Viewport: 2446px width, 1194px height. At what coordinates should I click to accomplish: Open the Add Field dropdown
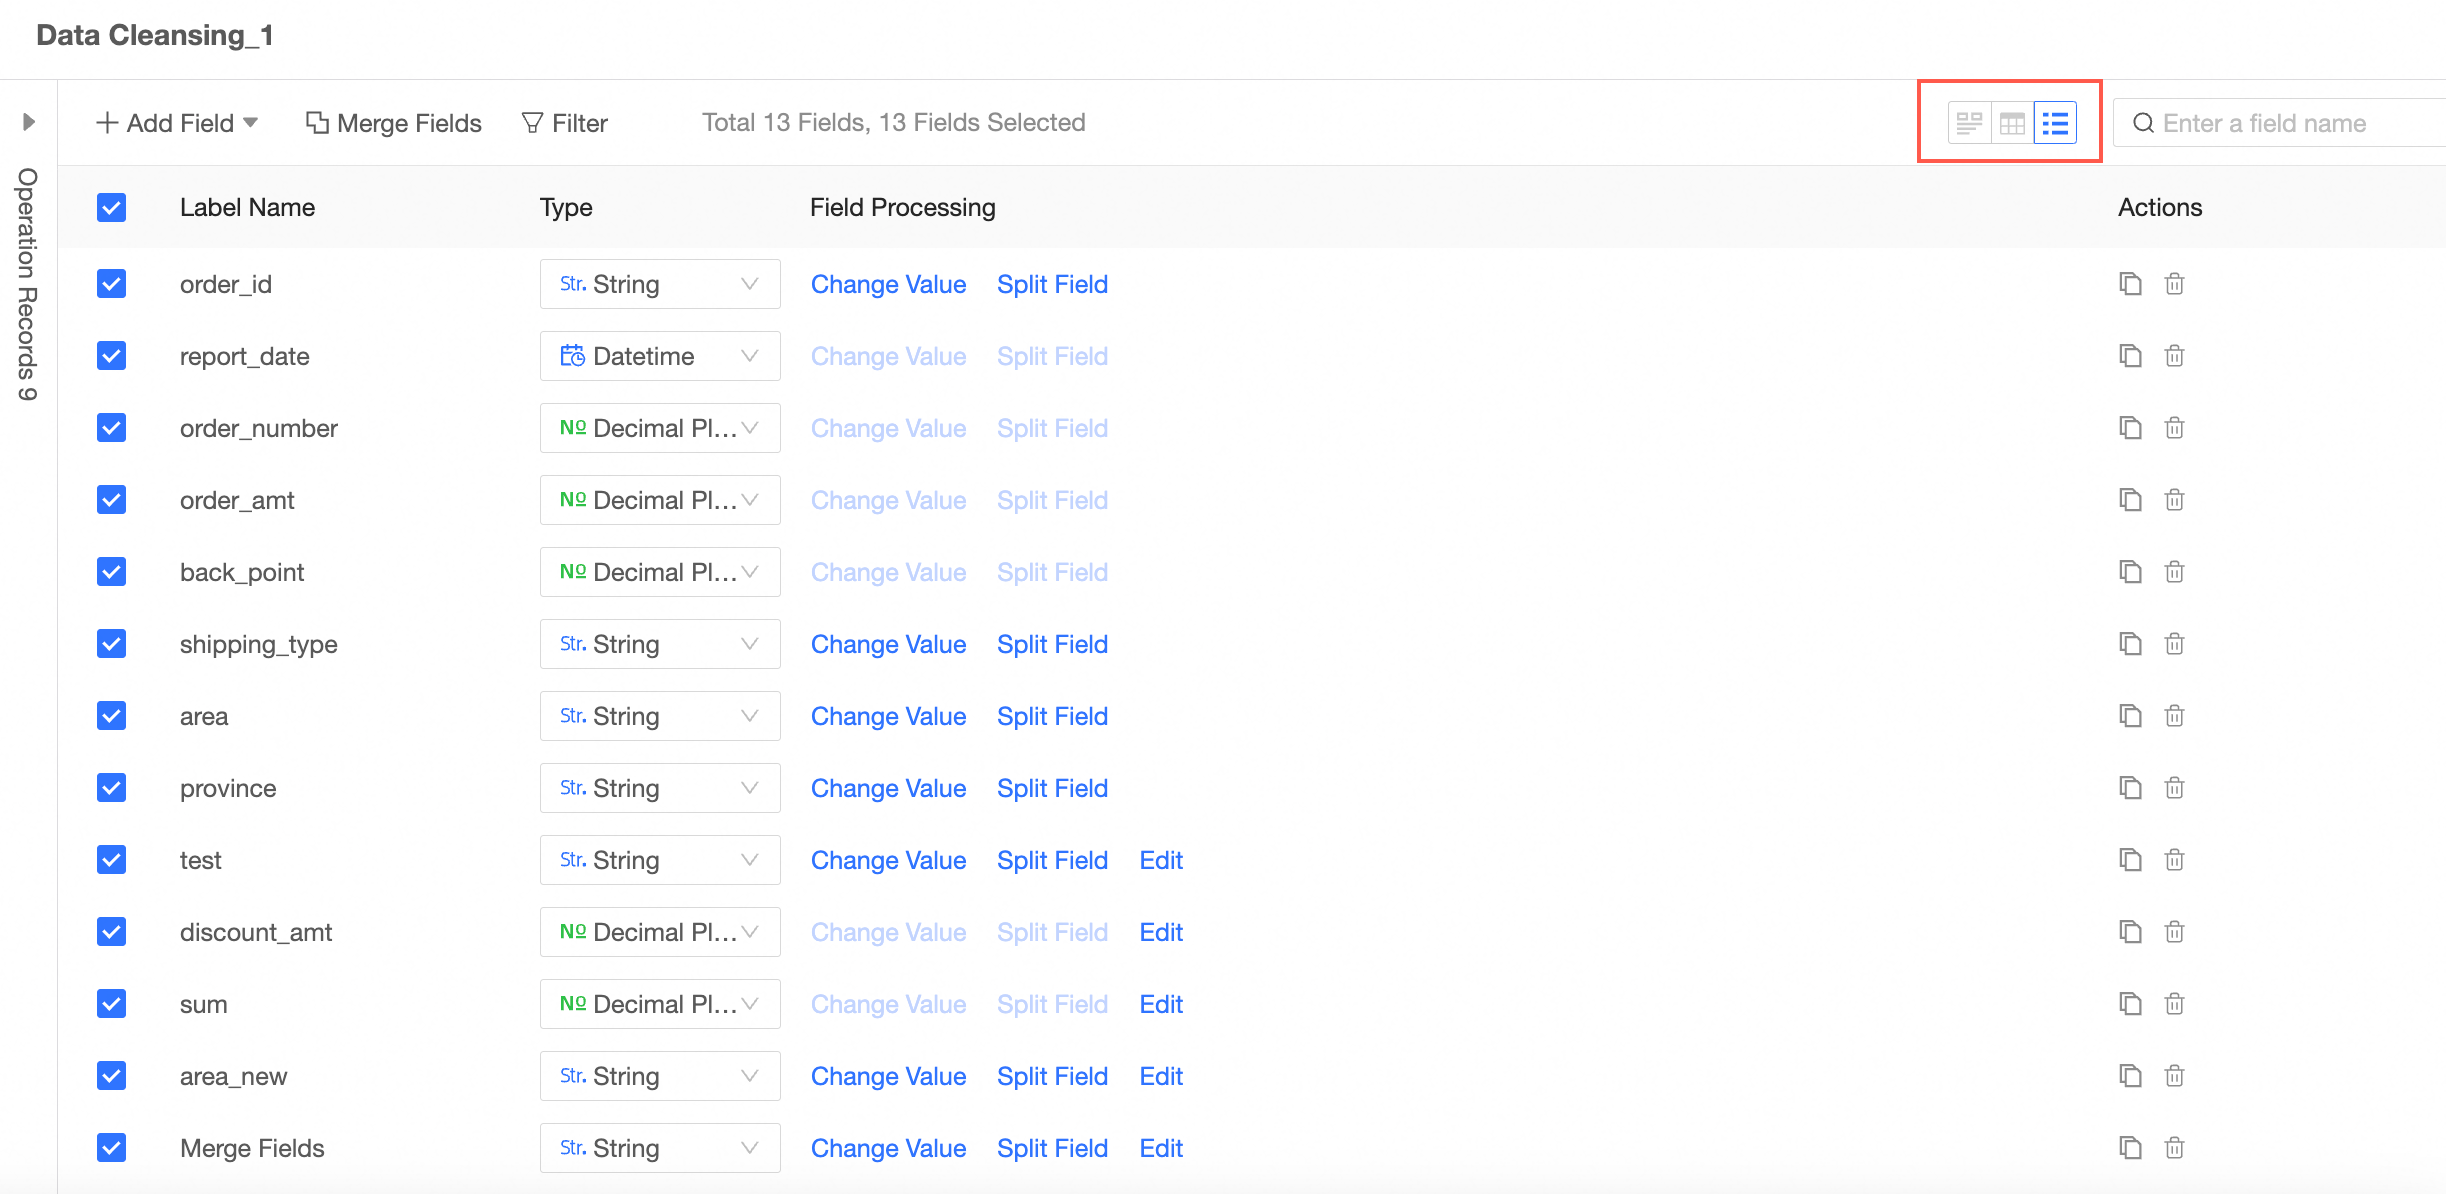click(177, 123)
